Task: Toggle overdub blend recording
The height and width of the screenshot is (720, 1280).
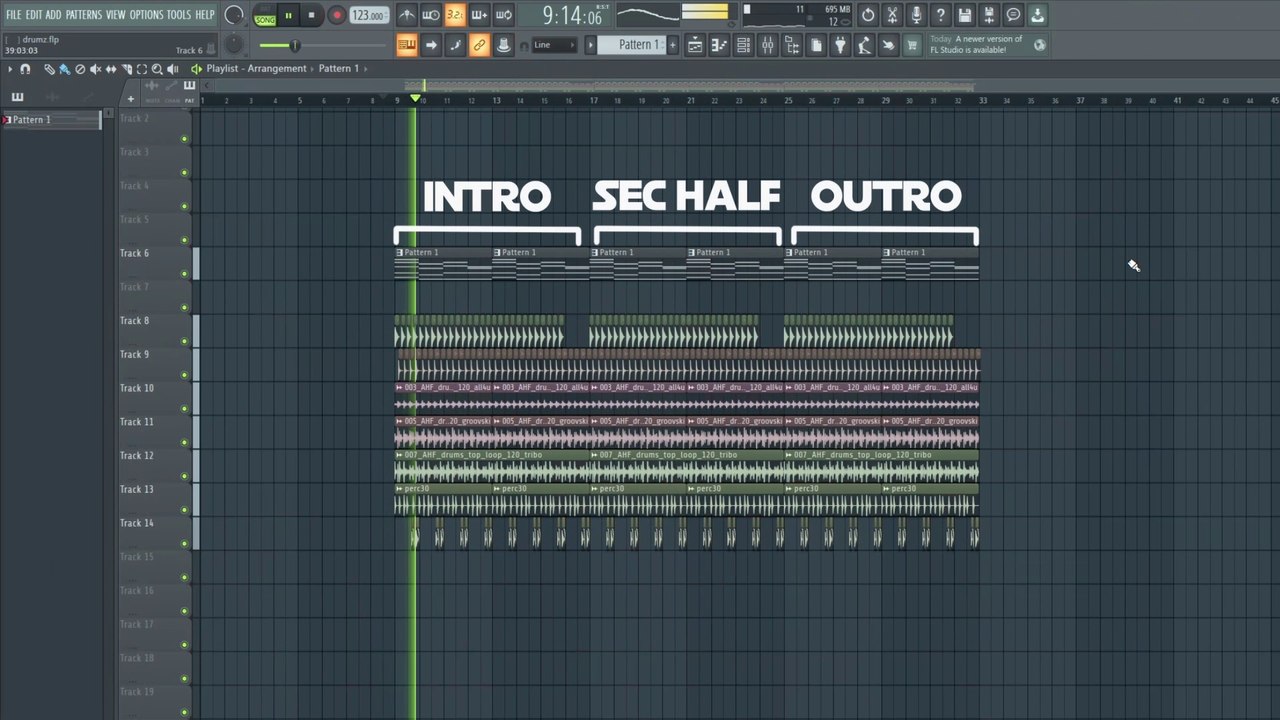Action: click(479, 15)
